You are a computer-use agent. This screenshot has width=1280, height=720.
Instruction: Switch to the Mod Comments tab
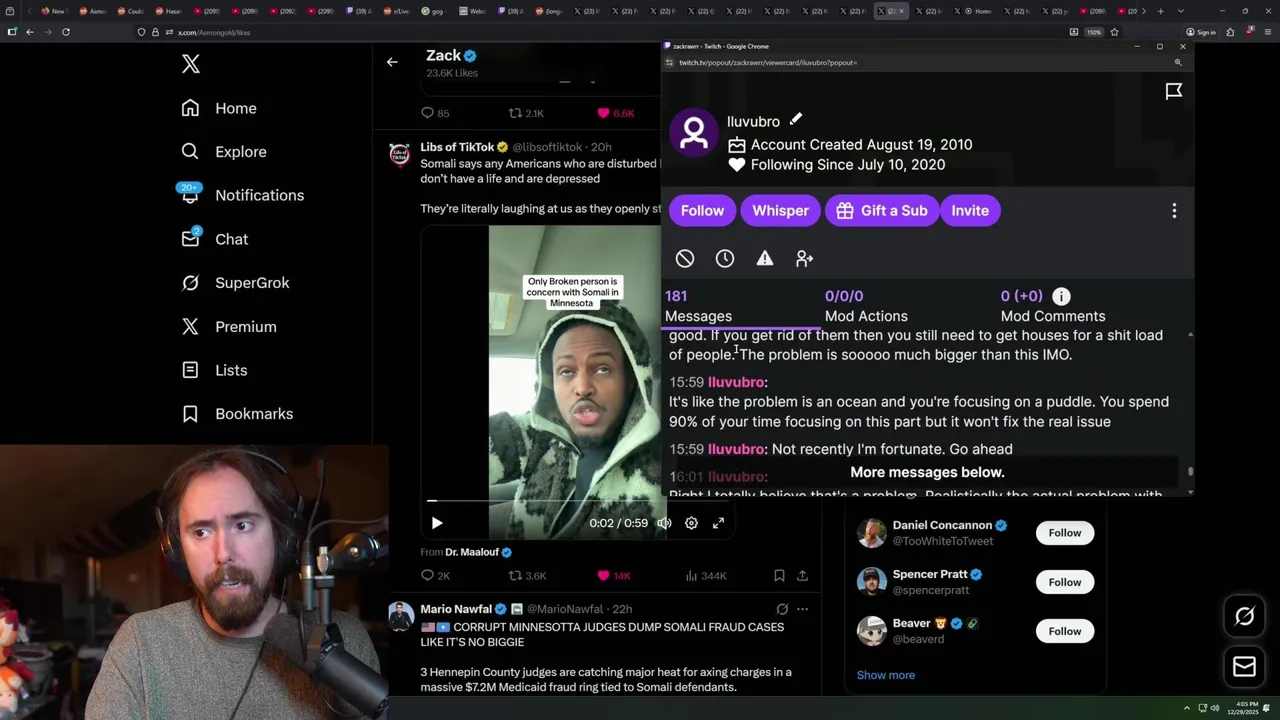[x=1053, y=306]
